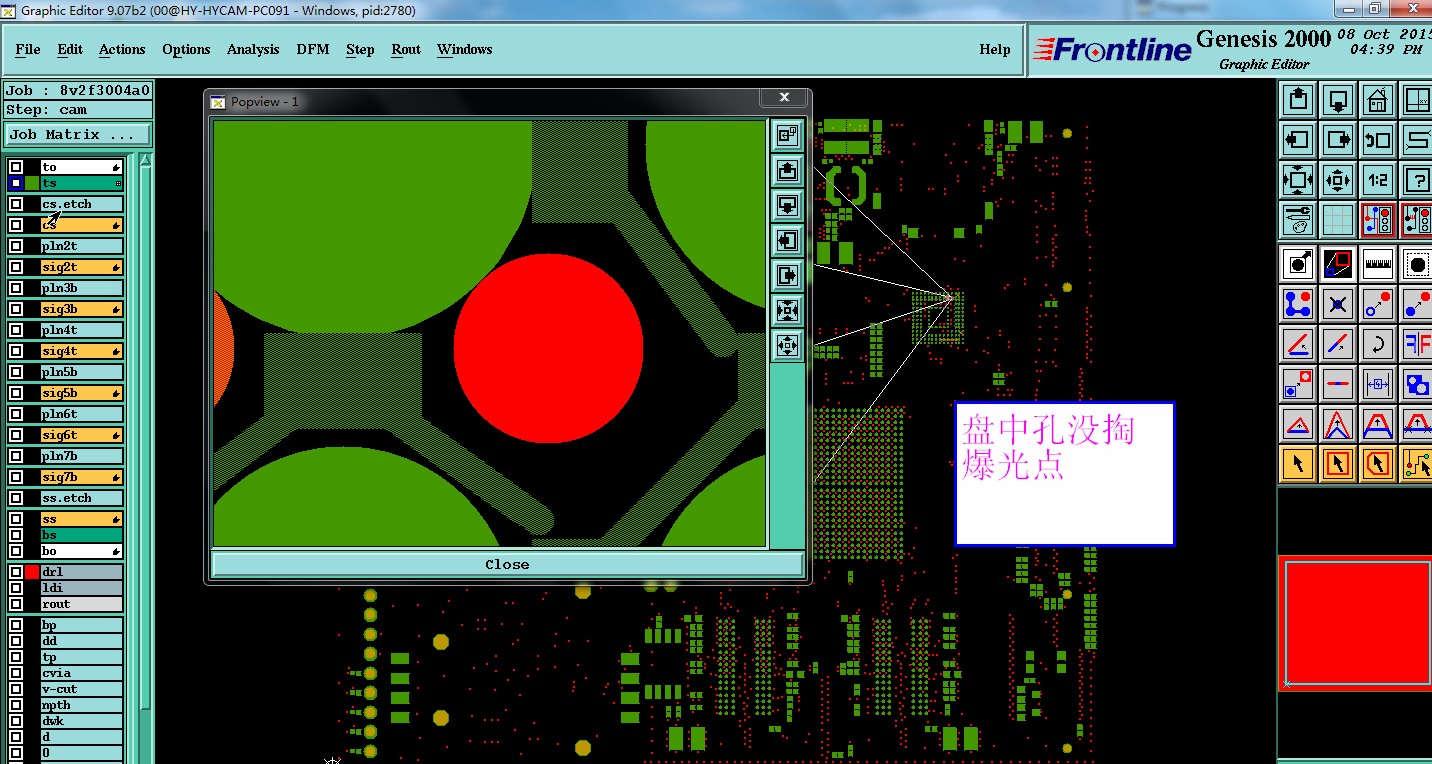Screen dimensions: 1432x764
Task: Open the File menu
Action: pyautogui.click(x=28, y=49)
